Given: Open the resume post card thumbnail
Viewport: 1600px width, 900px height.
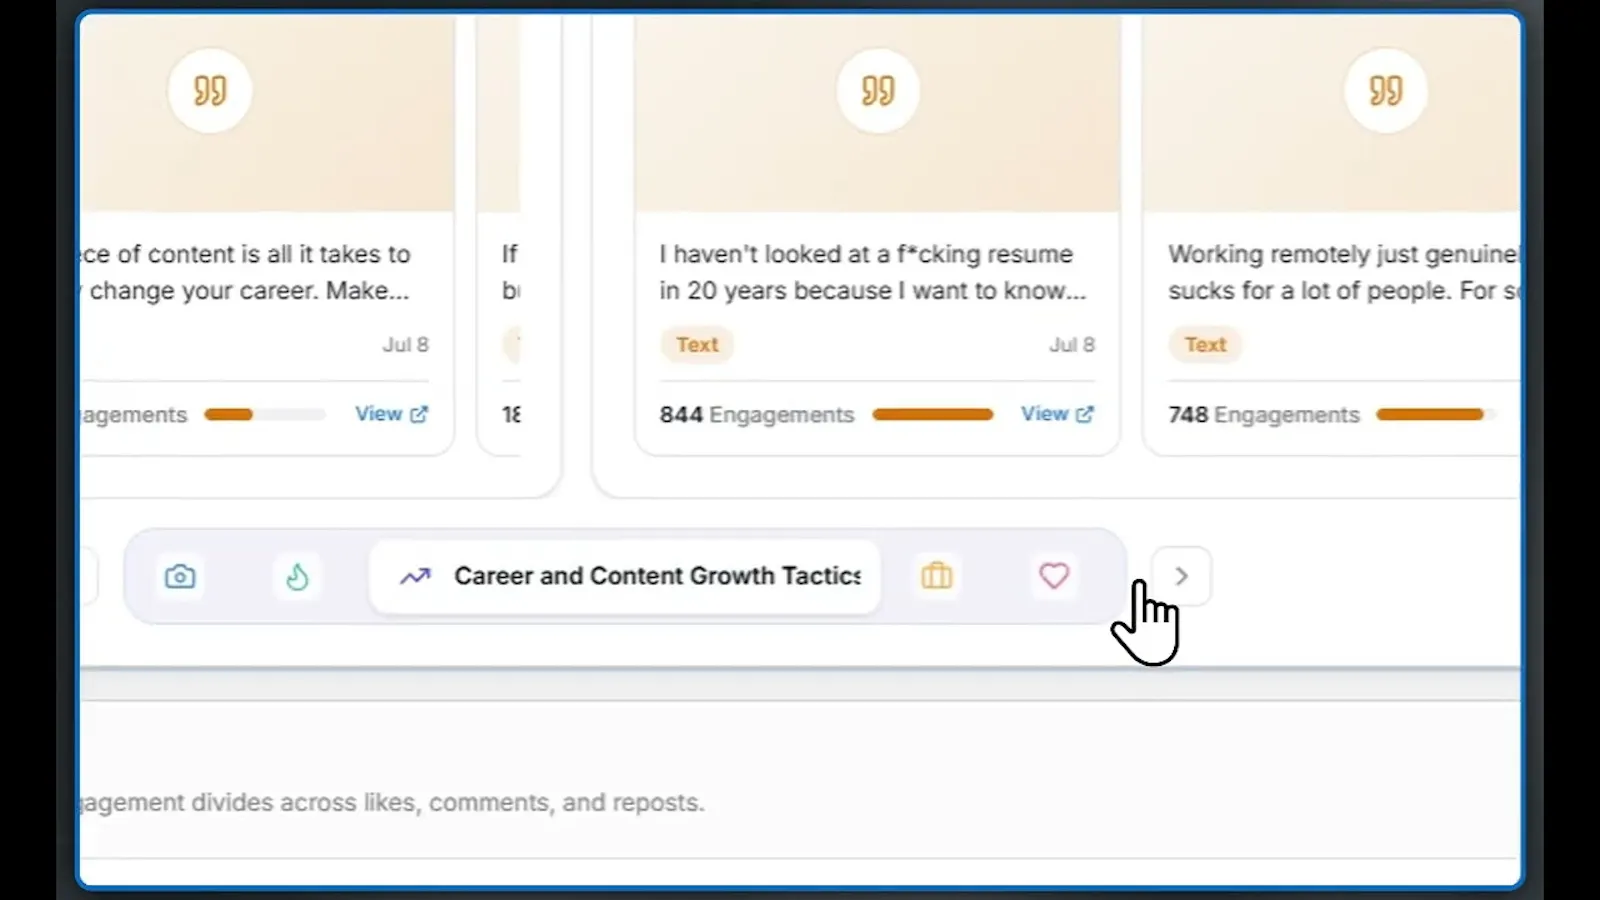Looking at the screenshot, I should pos(877,112).
